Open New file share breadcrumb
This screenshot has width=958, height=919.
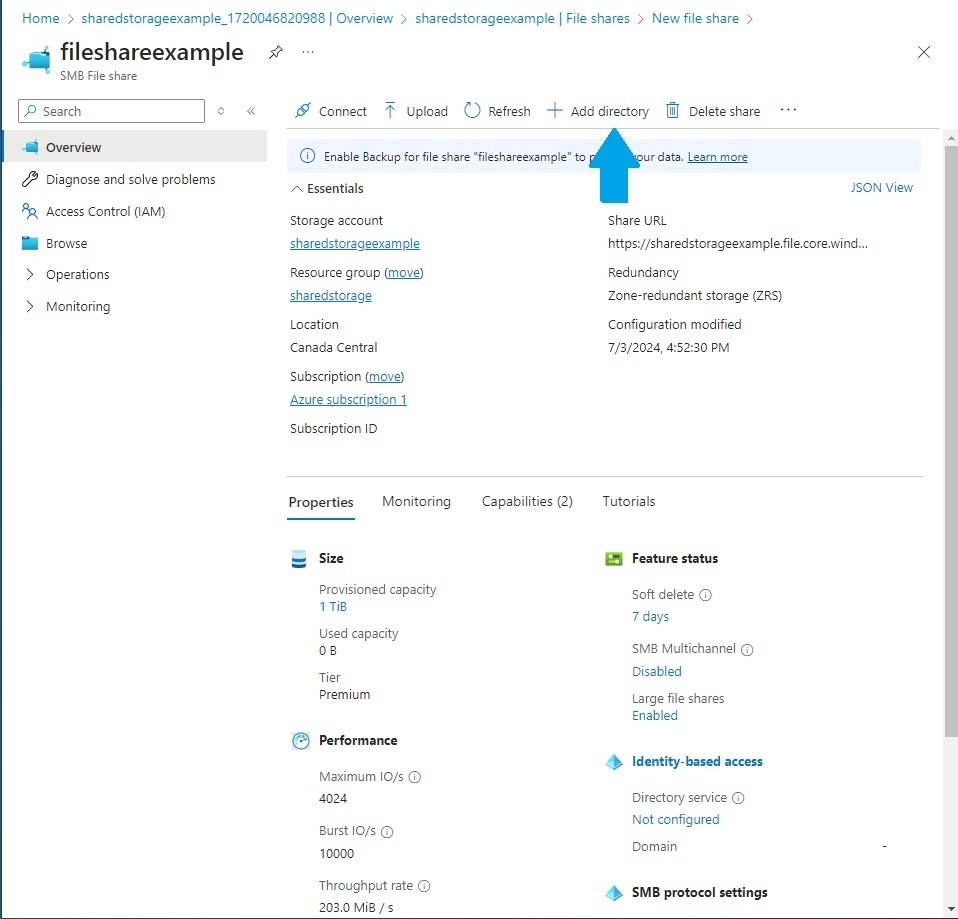(x=695, y=18)
